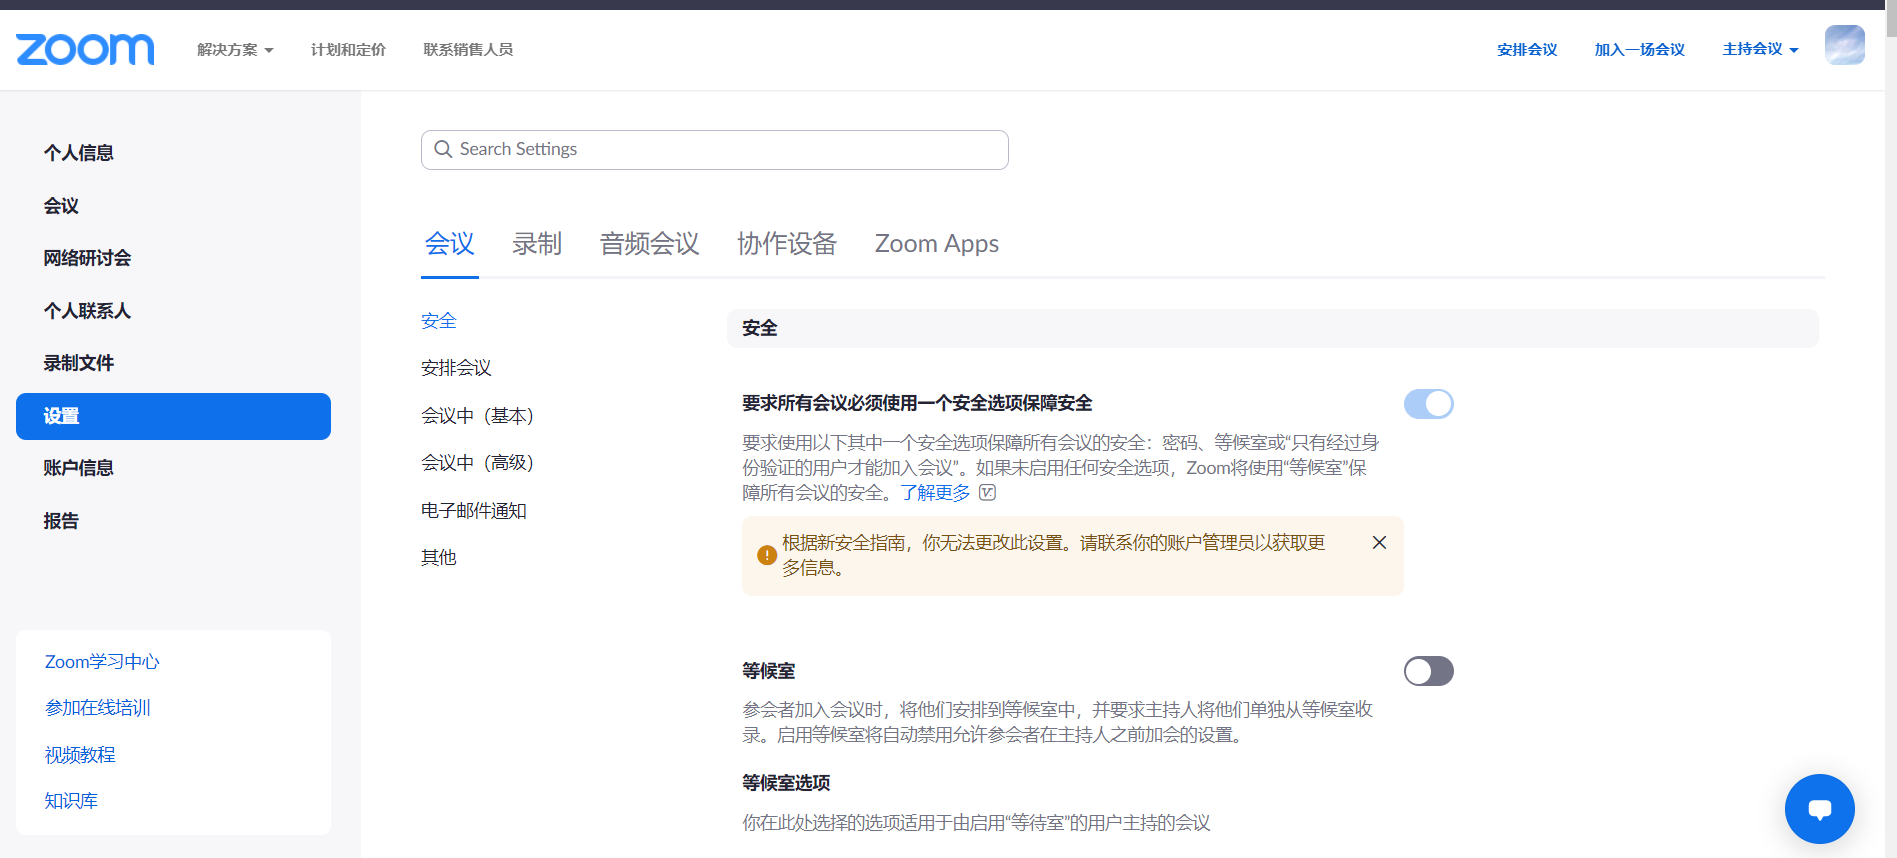Screen dimensions: 1897x858
Task: Jump to 会议中（高级）section
Action: [x=478, y=463]
